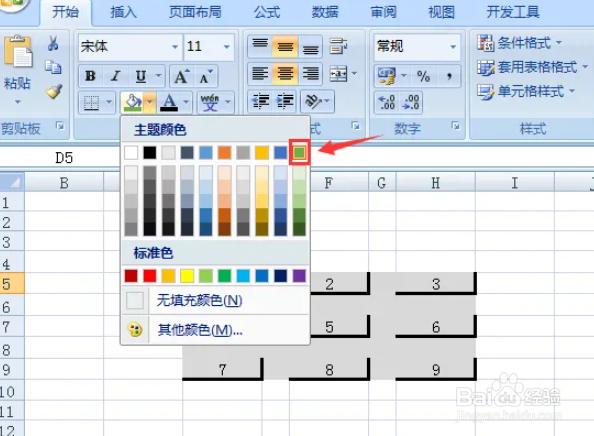594x436 pixels.
Task: Toggle bold formatting
Action: click(x=90, y=76)
